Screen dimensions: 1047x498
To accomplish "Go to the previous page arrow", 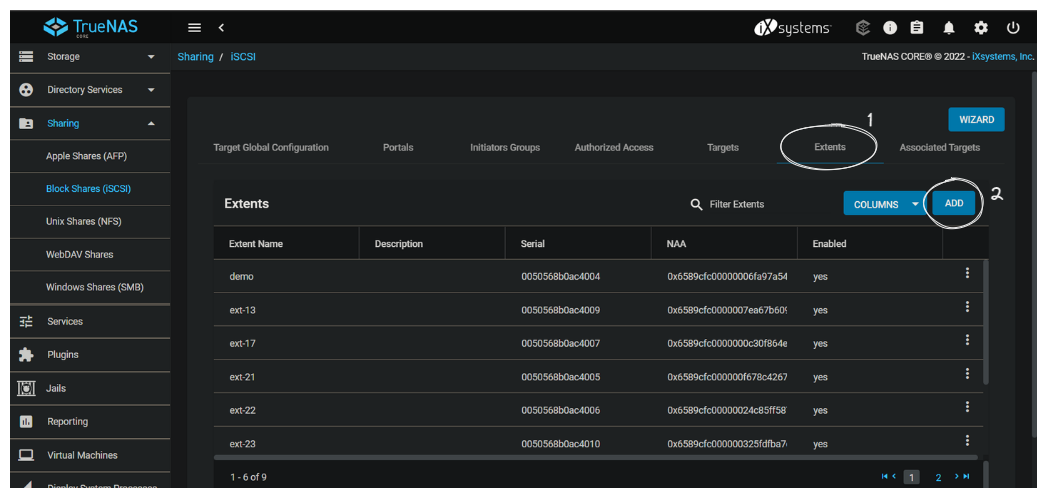I will pyautogui.click(x=894, y=477).
